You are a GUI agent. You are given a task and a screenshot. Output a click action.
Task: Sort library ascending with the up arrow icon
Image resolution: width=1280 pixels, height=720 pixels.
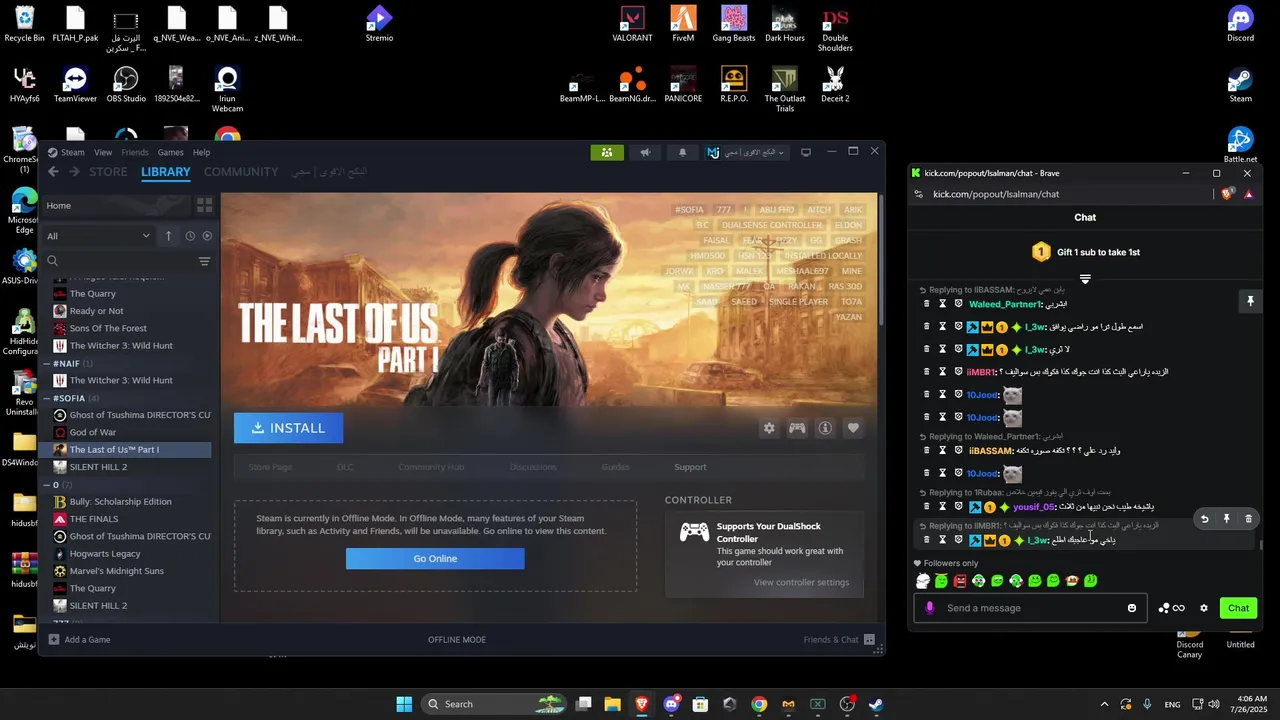[x=168, y=236]
